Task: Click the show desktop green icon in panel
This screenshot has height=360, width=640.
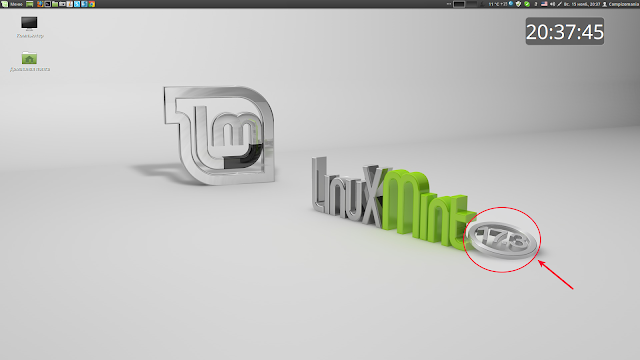Action: pyautogui.click(x=29, y=4)
